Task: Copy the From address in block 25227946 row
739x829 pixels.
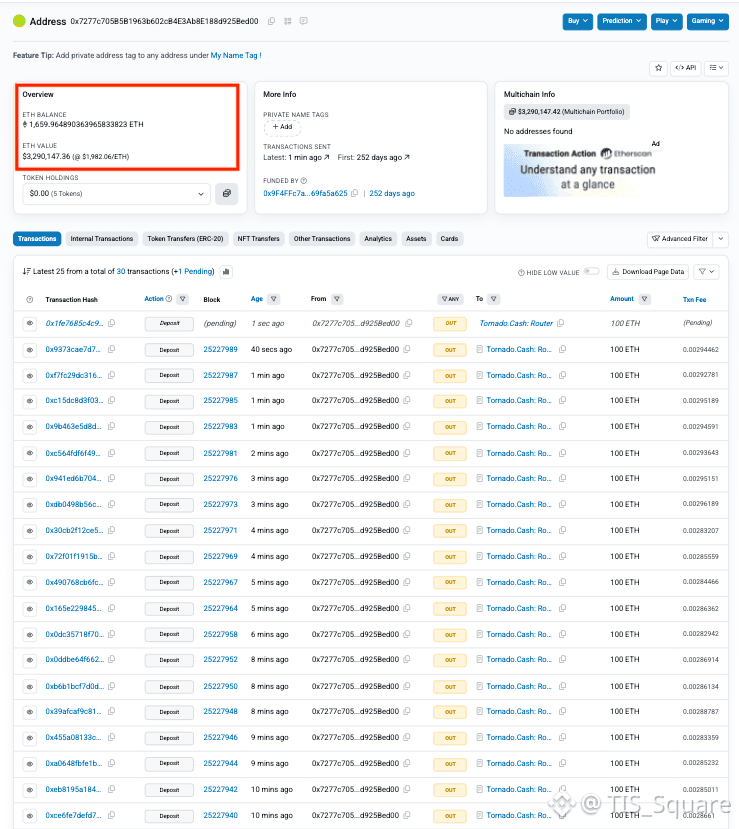Action: [407, 737]
